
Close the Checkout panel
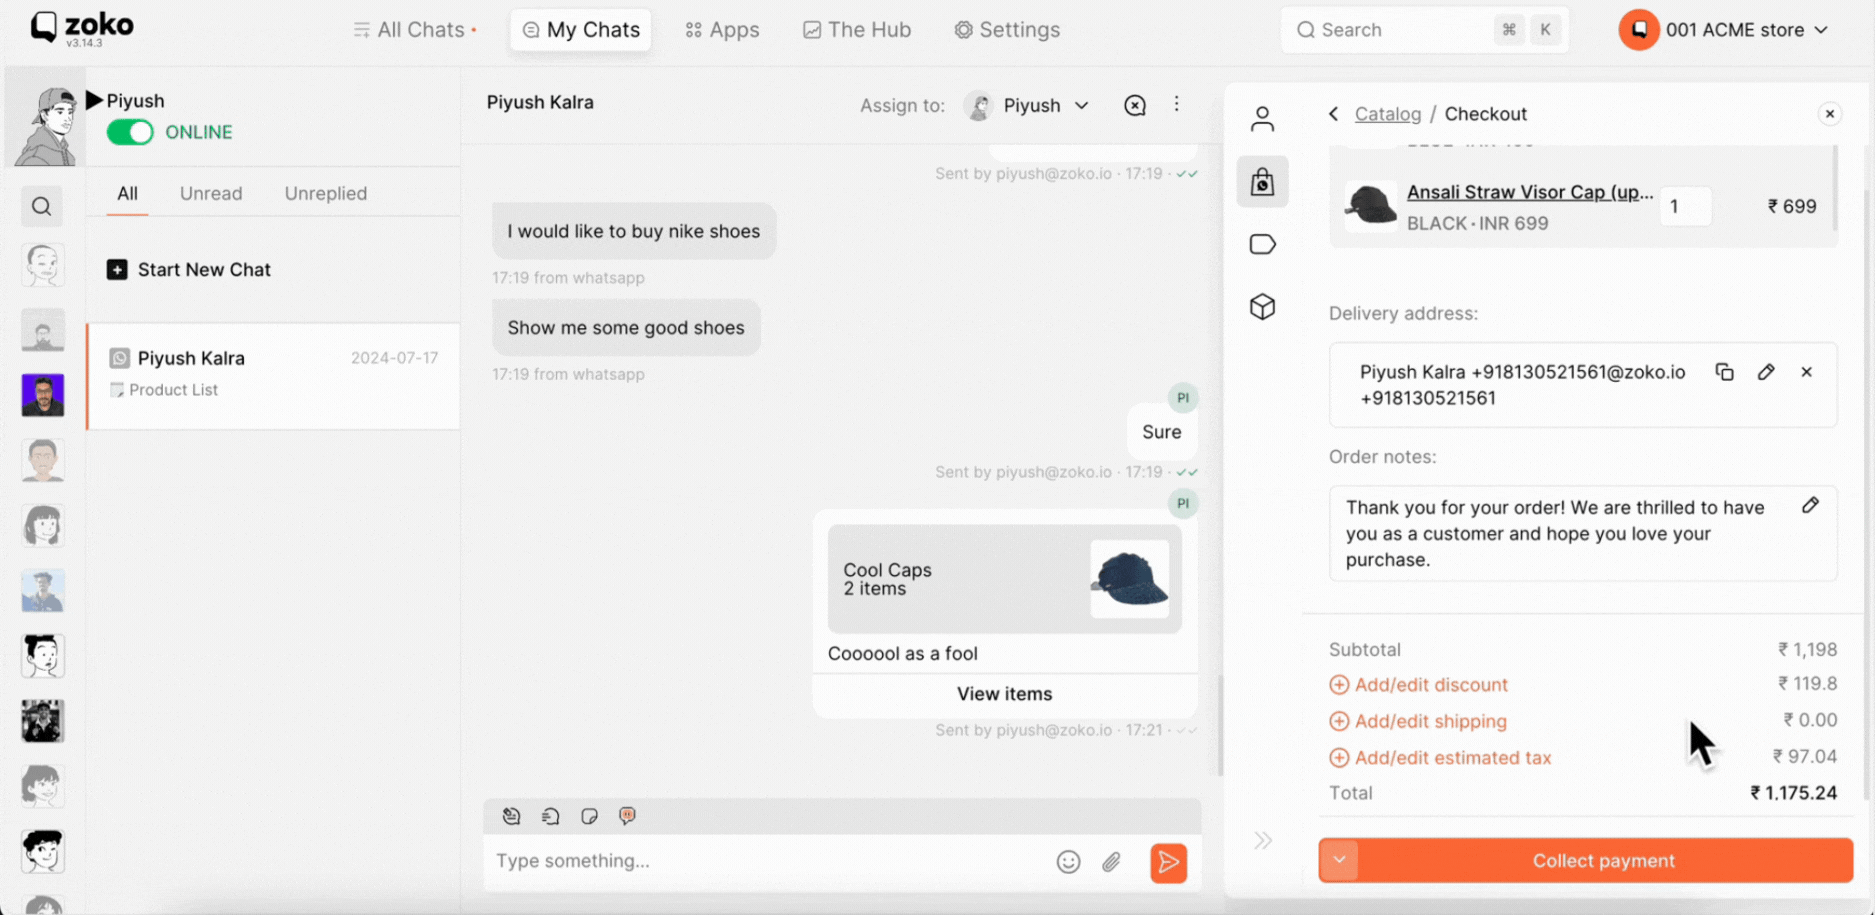click(1829, 114)
